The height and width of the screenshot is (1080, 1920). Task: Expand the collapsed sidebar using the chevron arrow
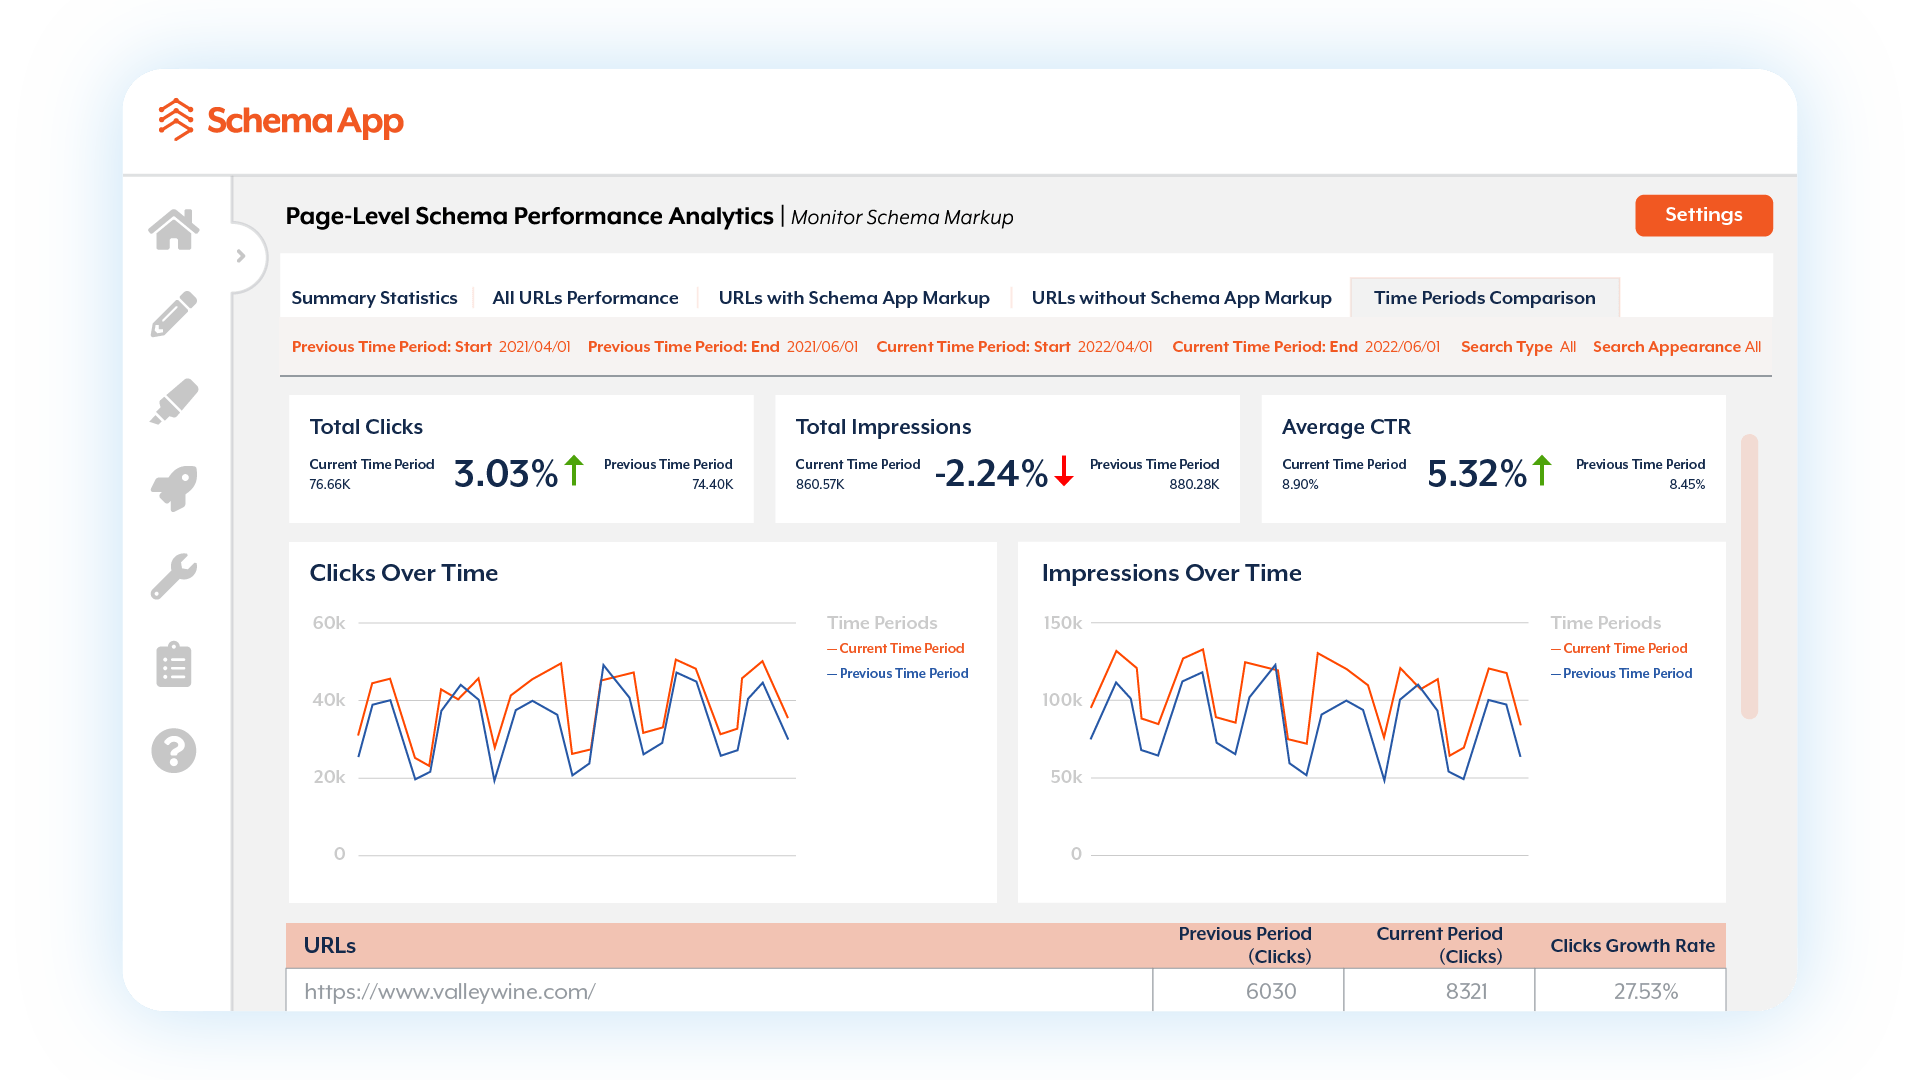pos(241,256)
